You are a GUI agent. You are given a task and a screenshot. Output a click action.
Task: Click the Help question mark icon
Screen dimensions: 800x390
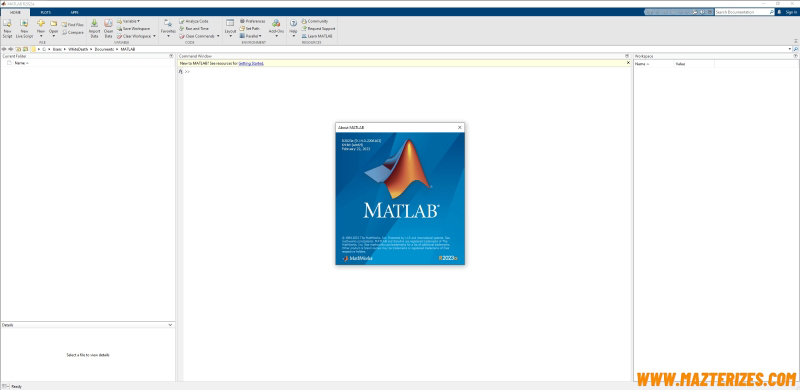point(293,23)
